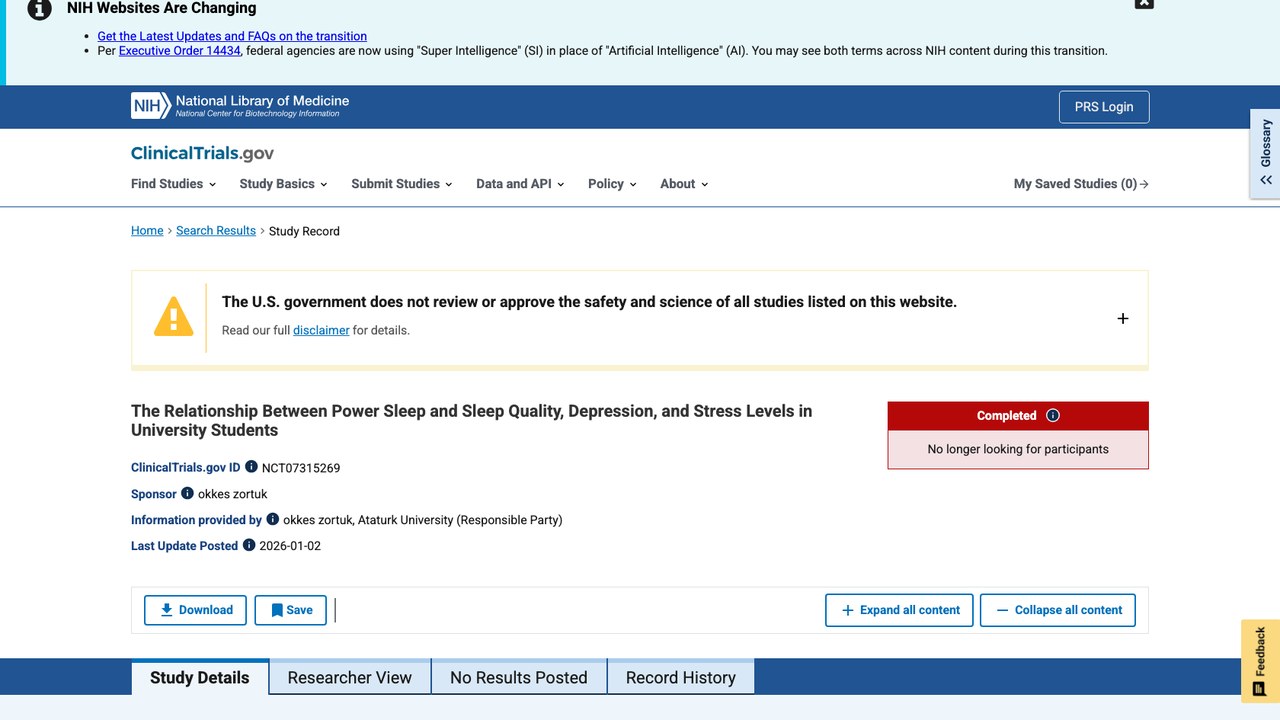Click Expand all content button

click(x=899, y=610)
